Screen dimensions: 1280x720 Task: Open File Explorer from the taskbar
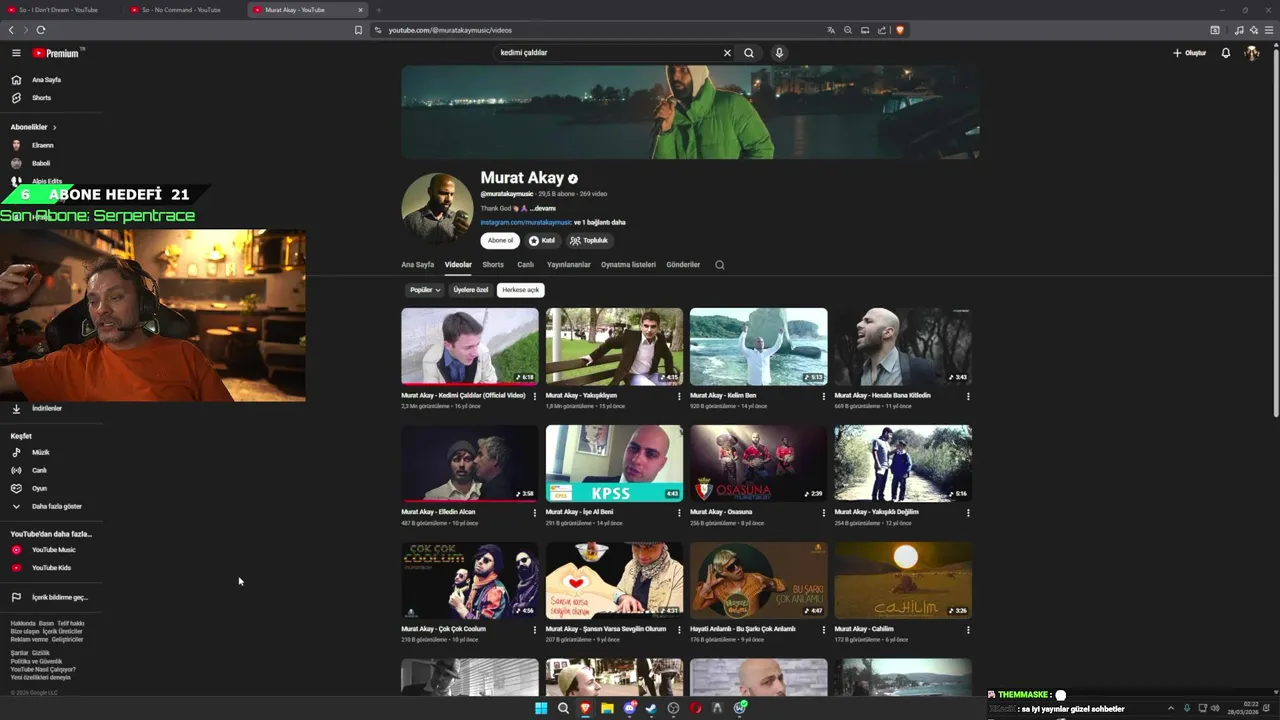pyautogui.click(x=607, y=708)
